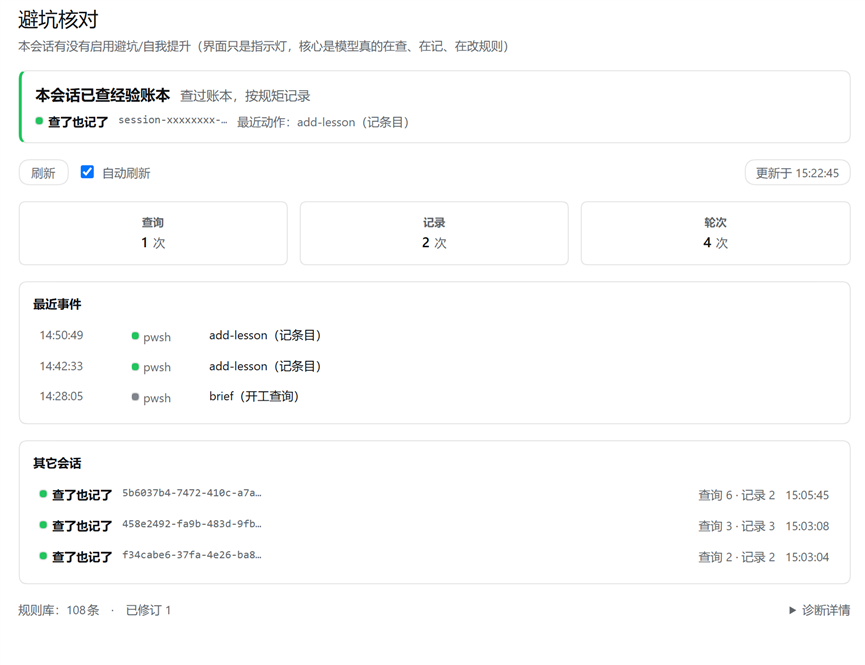Click the 14:28:05 event timestamp
This screenshot has width=865, height=665.
61,396
